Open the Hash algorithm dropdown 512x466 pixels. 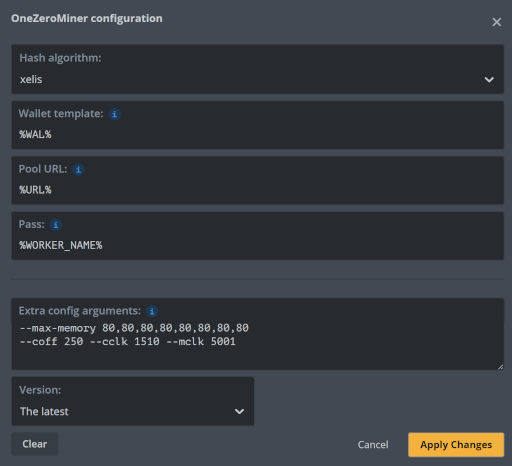(x=257, y=69)
